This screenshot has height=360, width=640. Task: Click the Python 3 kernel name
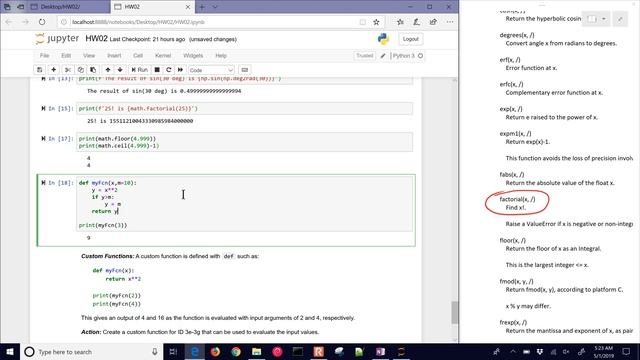404,56
